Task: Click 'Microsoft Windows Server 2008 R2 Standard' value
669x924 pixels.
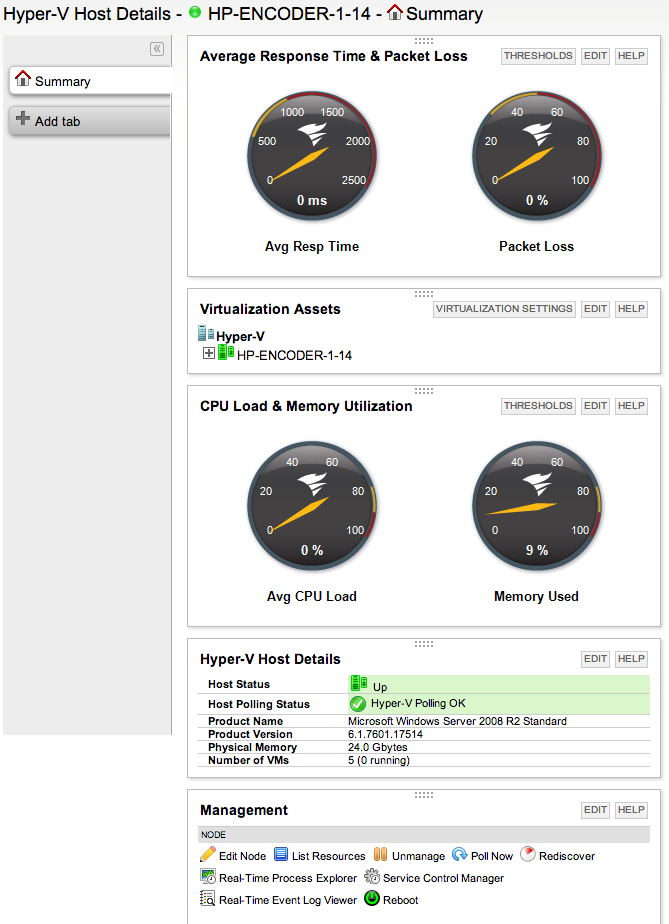Action: [x=457, y=721]
